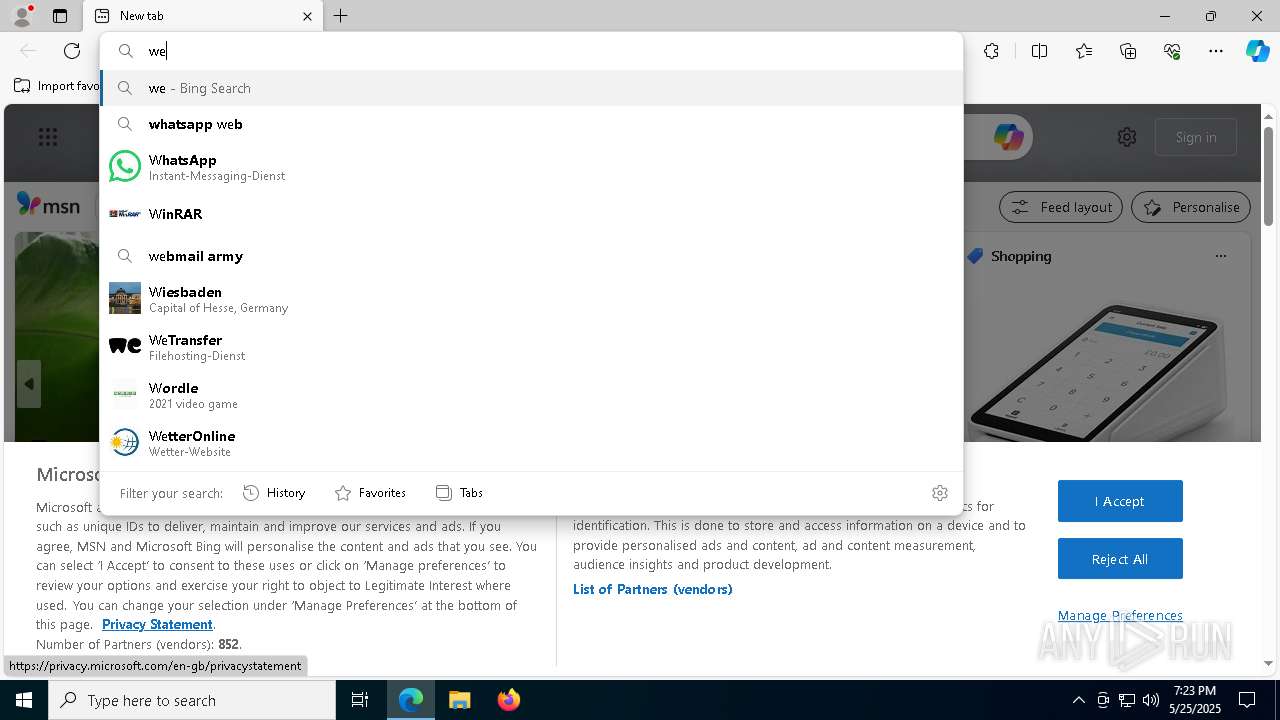Show hidden system tray icons
Viewport: 1280px width, 720px height.
1078,700
